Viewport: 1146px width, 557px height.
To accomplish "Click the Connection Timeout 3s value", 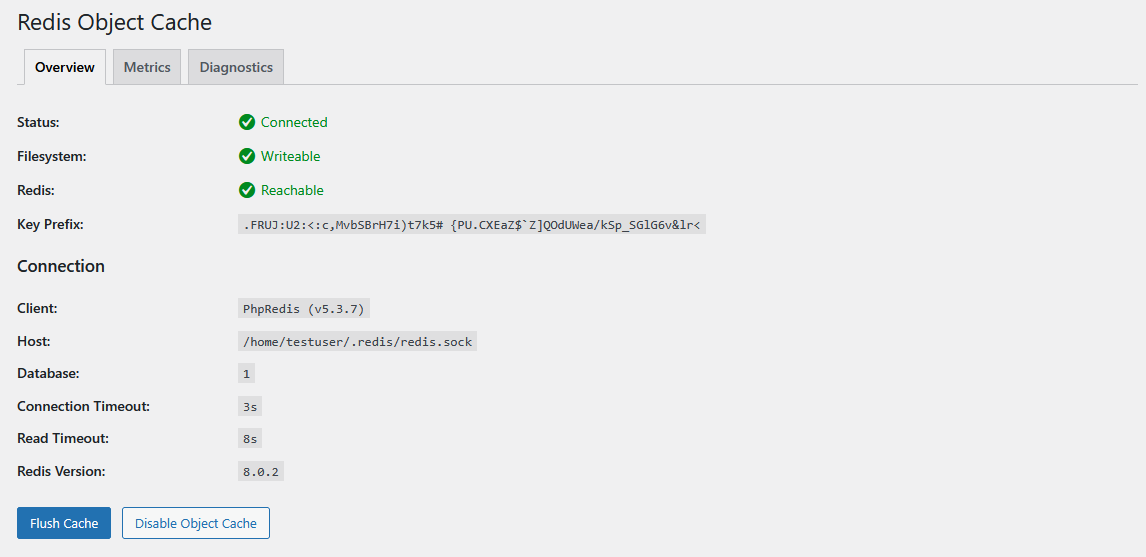I will (250, 406).
